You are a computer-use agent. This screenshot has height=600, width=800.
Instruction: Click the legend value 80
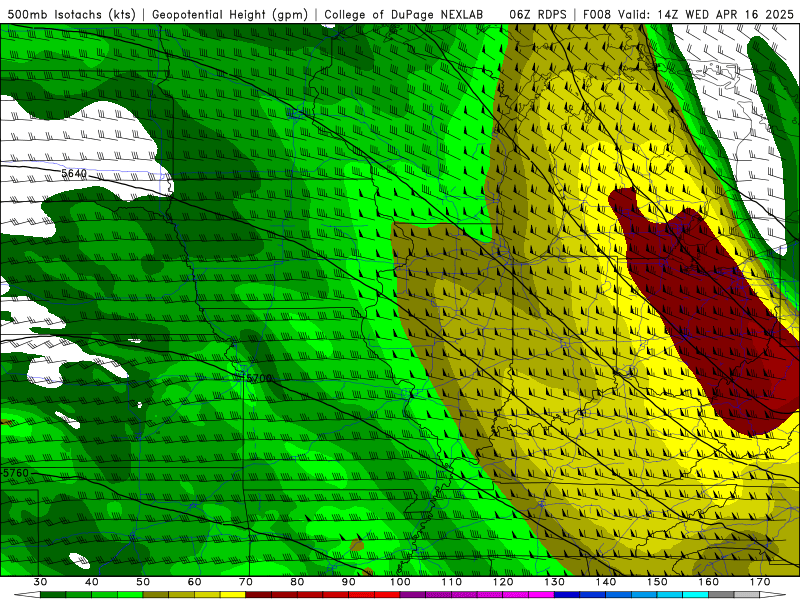click(x=297, y=582)
